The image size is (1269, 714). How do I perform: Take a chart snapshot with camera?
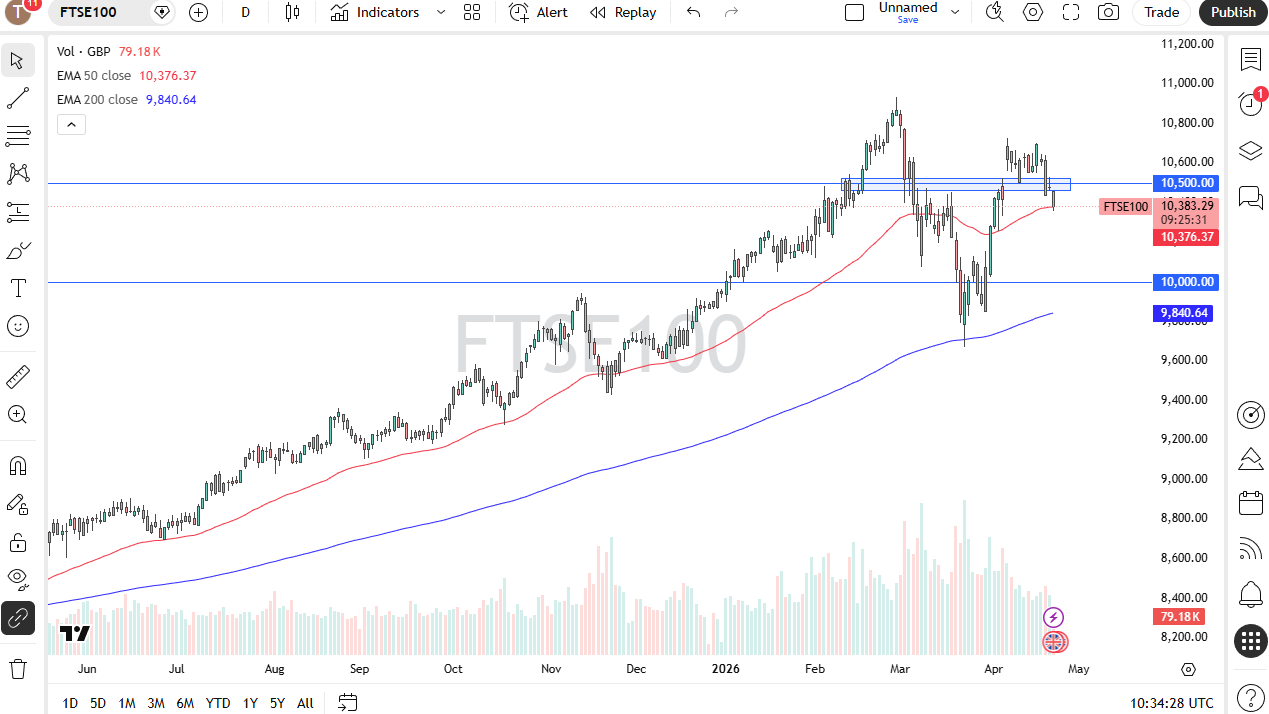pos(1108,12)
